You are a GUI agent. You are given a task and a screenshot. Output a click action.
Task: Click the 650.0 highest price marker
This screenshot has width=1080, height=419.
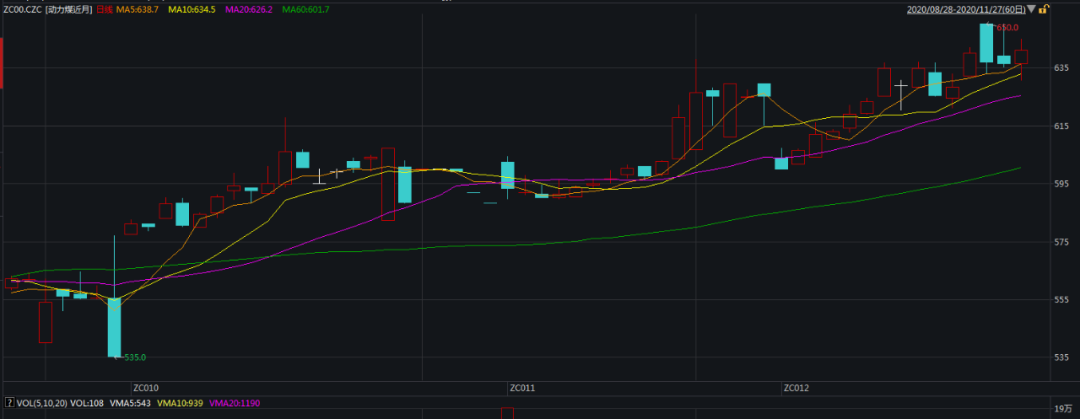1007,28
